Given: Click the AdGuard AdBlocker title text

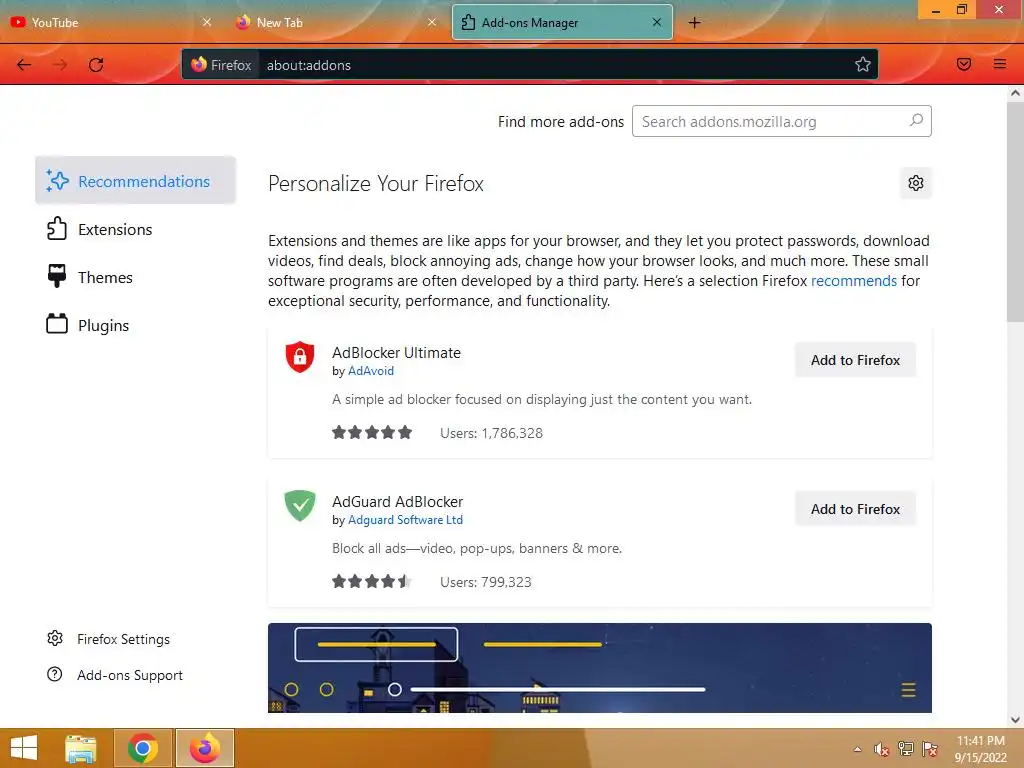Looking at the screenshot, I should (x=398, y=502).
